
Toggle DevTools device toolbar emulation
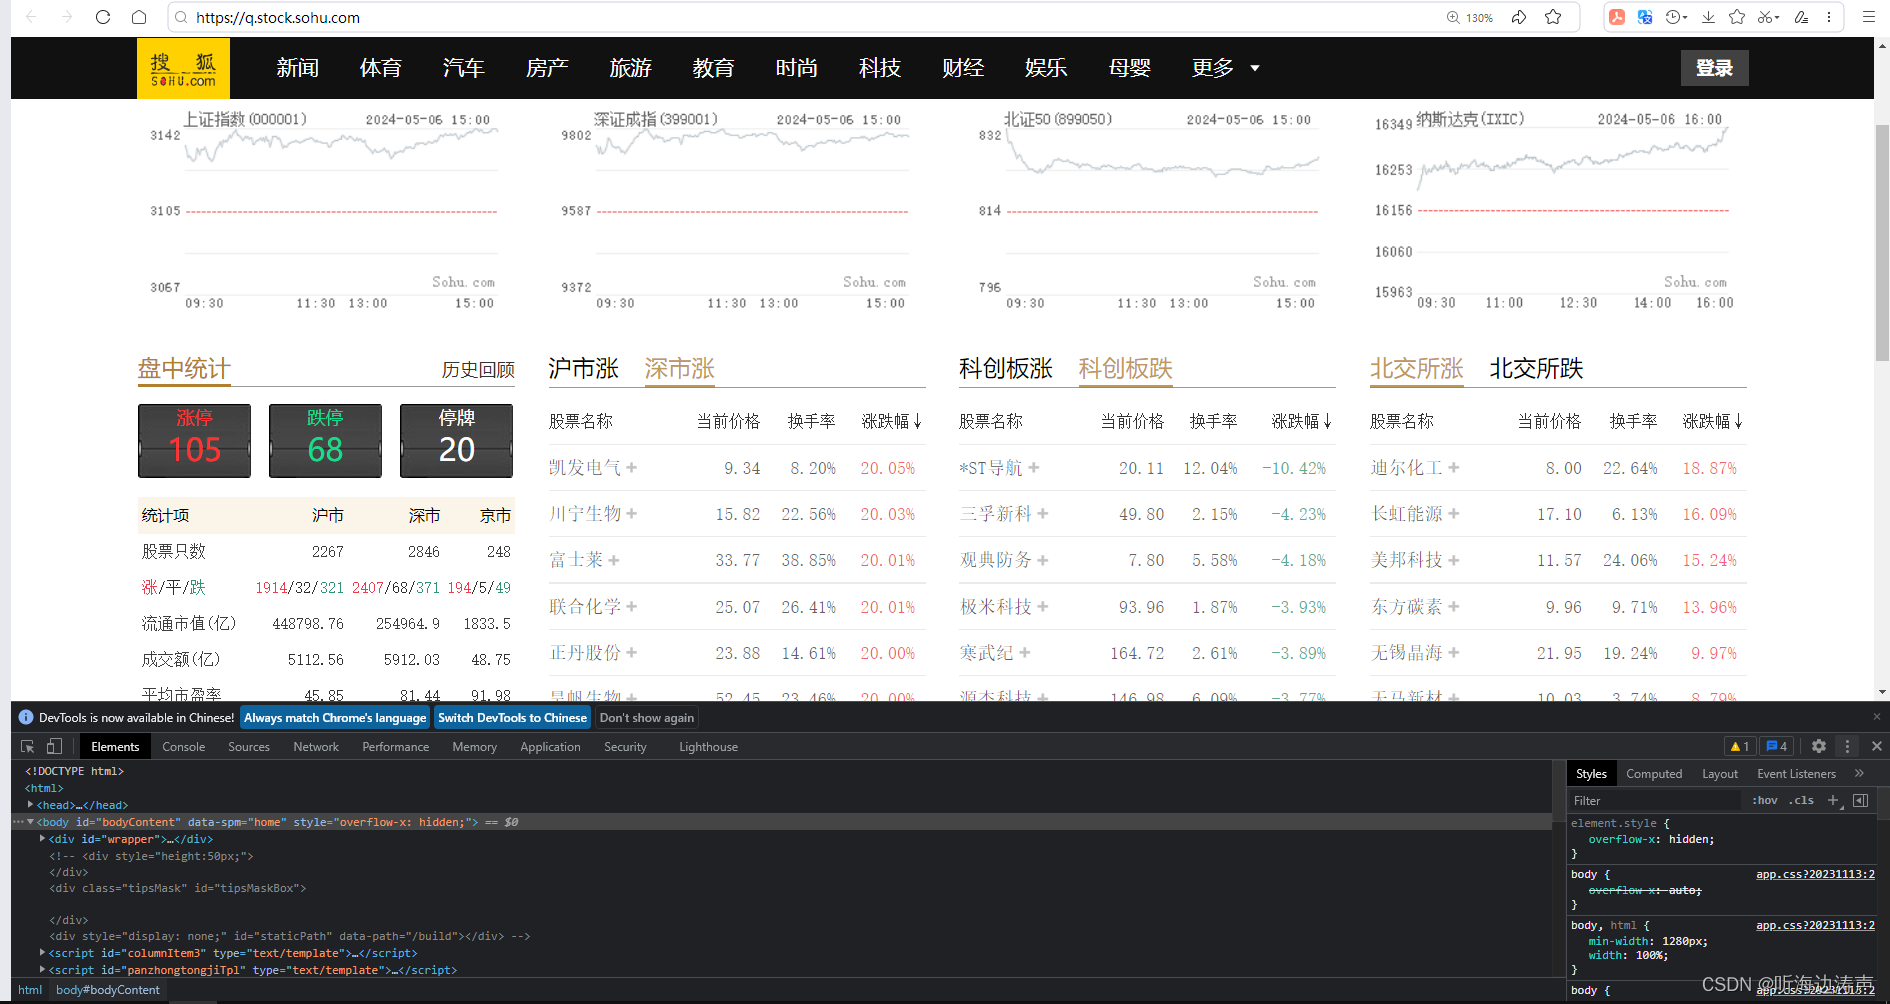[54, 746]
